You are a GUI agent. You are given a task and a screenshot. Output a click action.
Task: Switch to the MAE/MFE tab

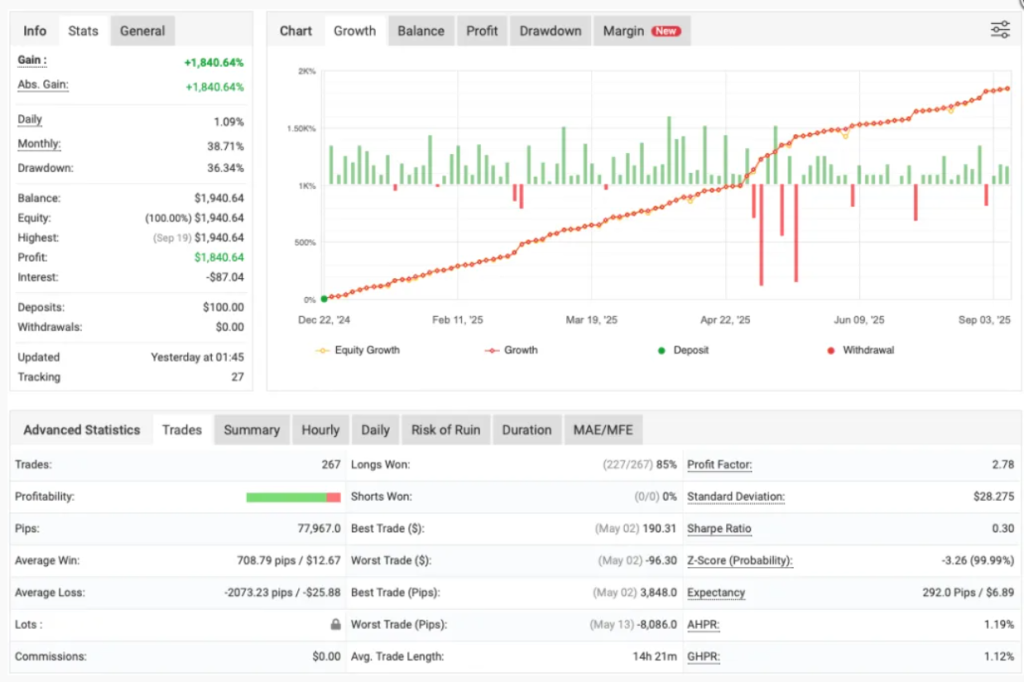pyautogui.click(x=603, y=429)
